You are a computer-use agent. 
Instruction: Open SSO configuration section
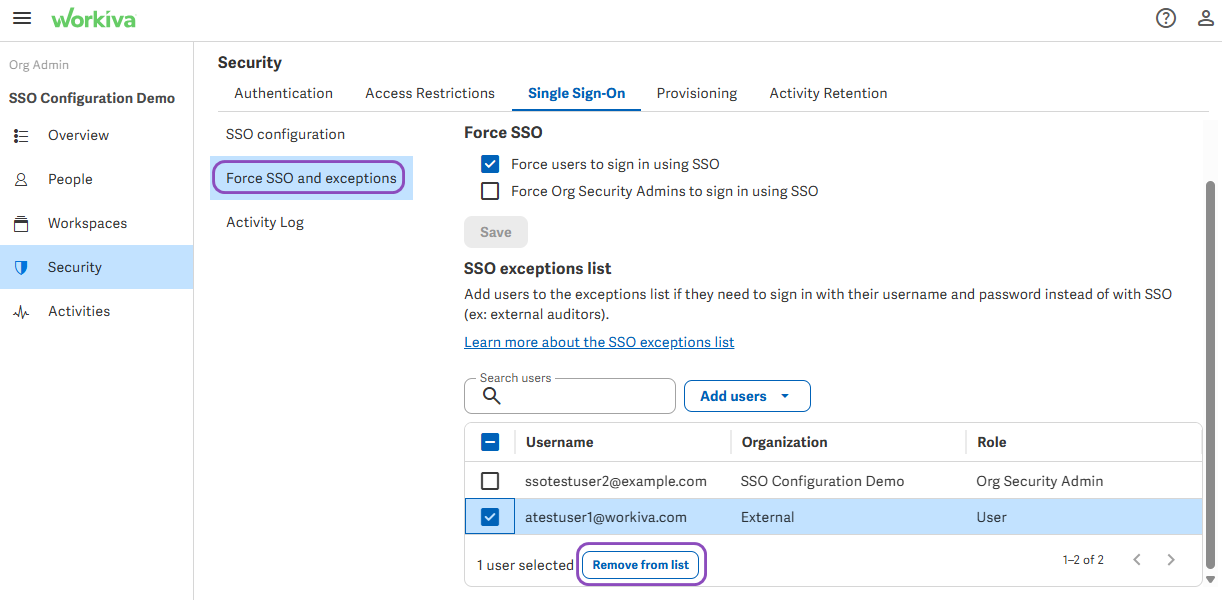[x=285, y=134]
